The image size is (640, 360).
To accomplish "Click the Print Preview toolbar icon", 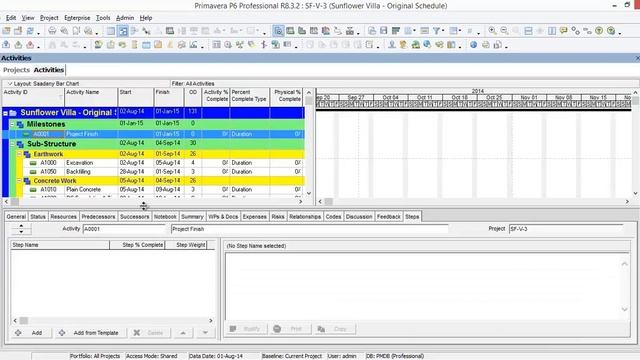I will point(64,31).
